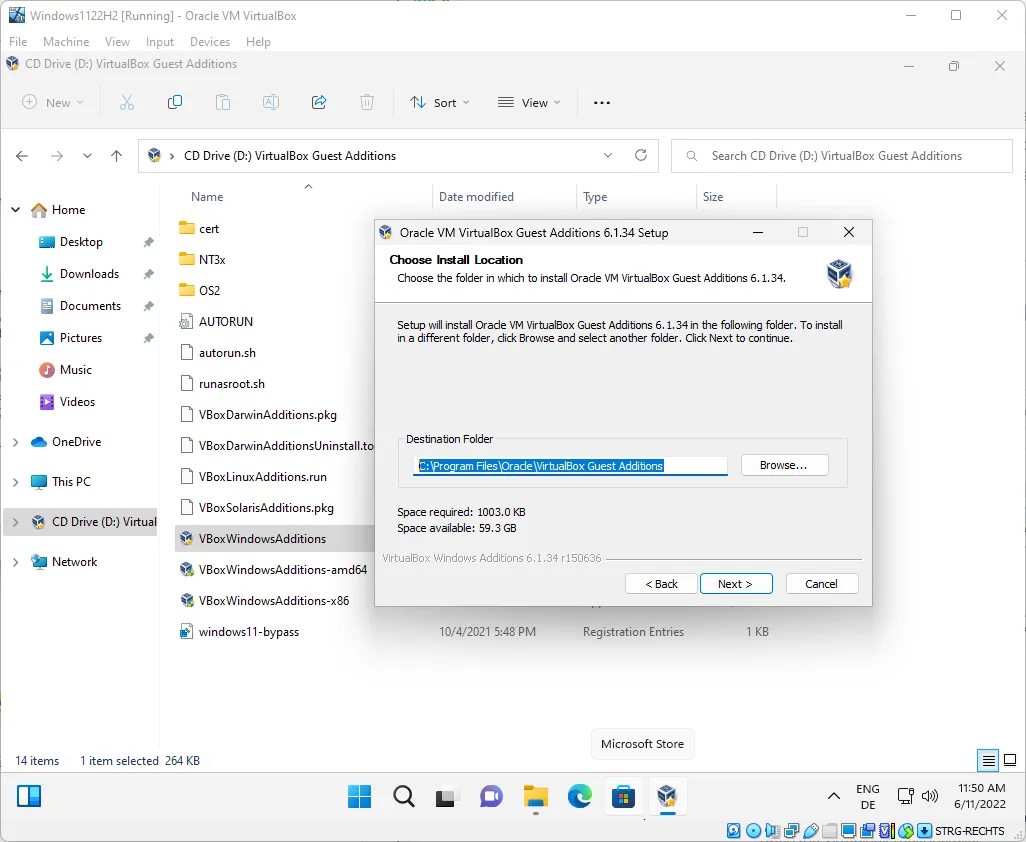Expand address bar history dropdown

(x=607, y=155)
